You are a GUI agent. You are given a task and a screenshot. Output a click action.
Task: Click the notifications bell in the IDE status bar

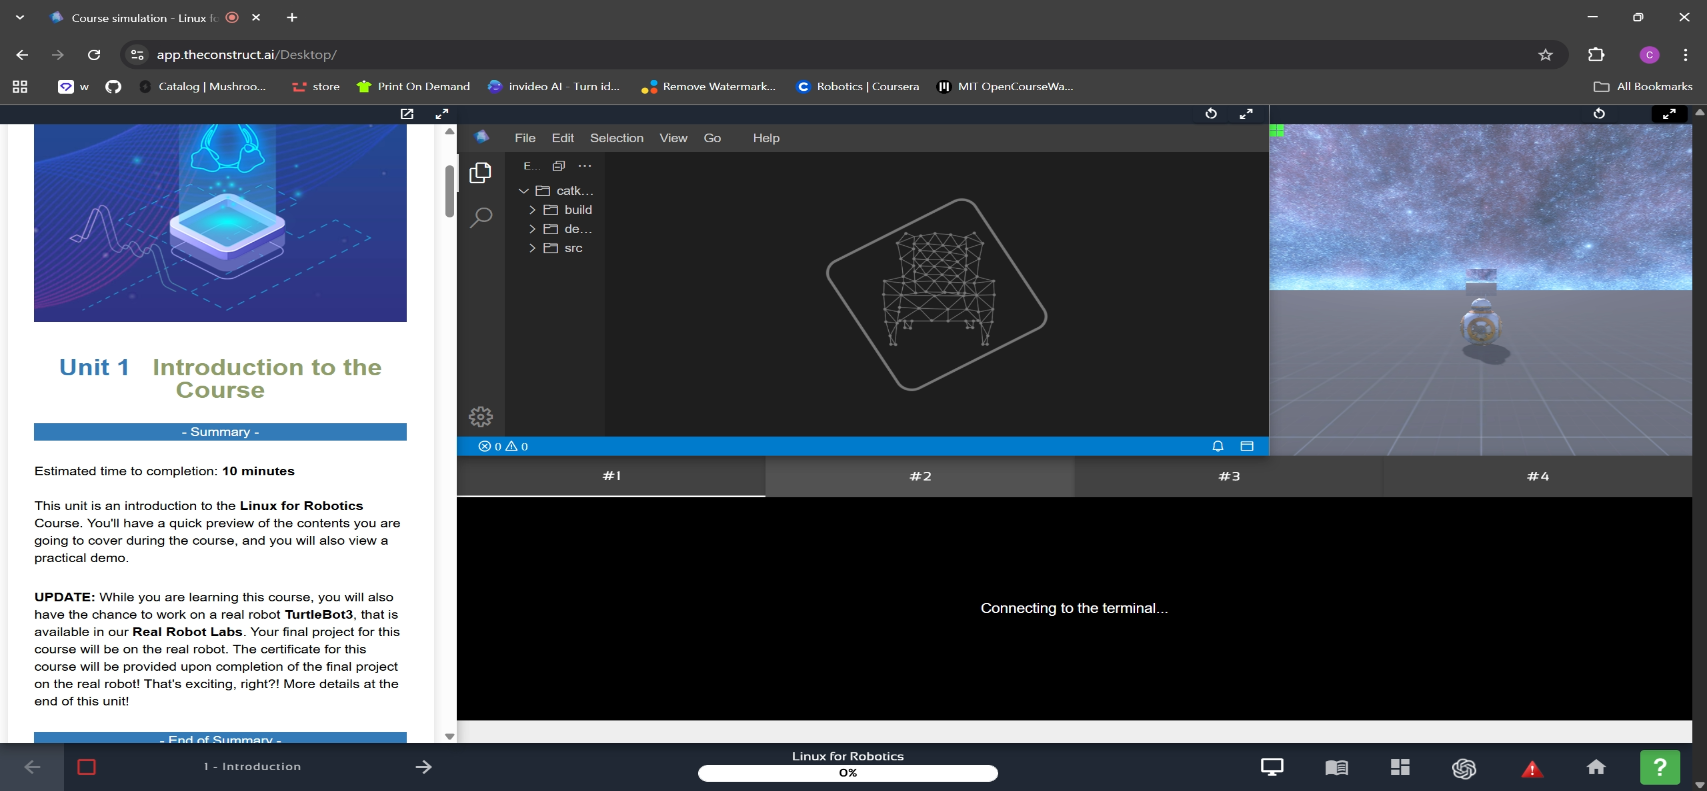coord(1218,446)
